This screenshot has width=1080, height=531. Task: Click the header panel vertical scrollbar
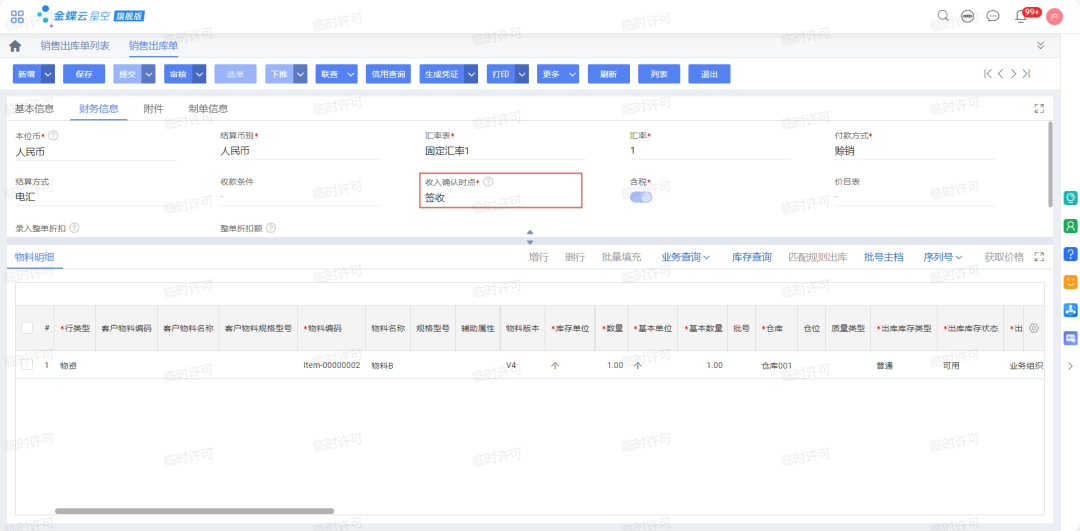(1049, 164)
